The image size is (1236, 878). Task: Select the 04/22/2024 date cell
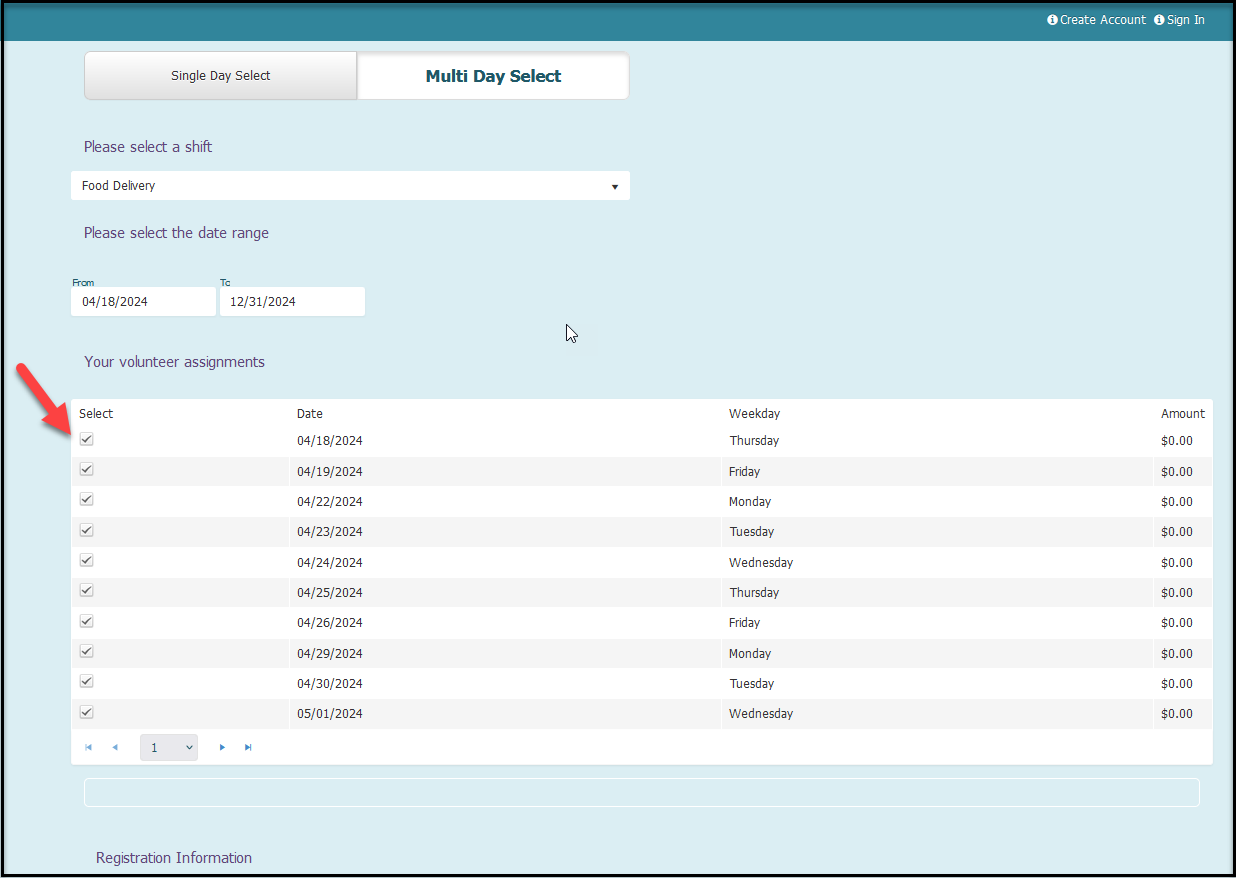pyautogui.click(x=330, y=502)
